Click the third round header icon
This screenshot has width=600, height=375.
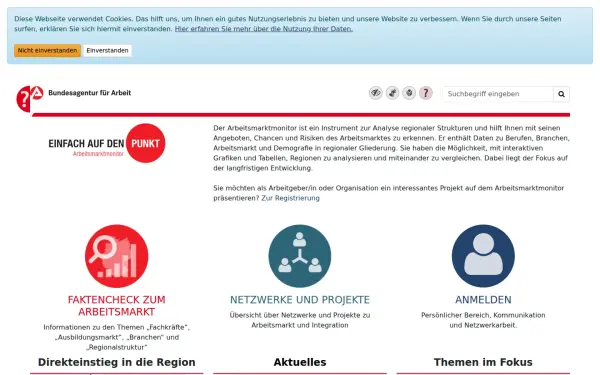[x=409, y=93]
